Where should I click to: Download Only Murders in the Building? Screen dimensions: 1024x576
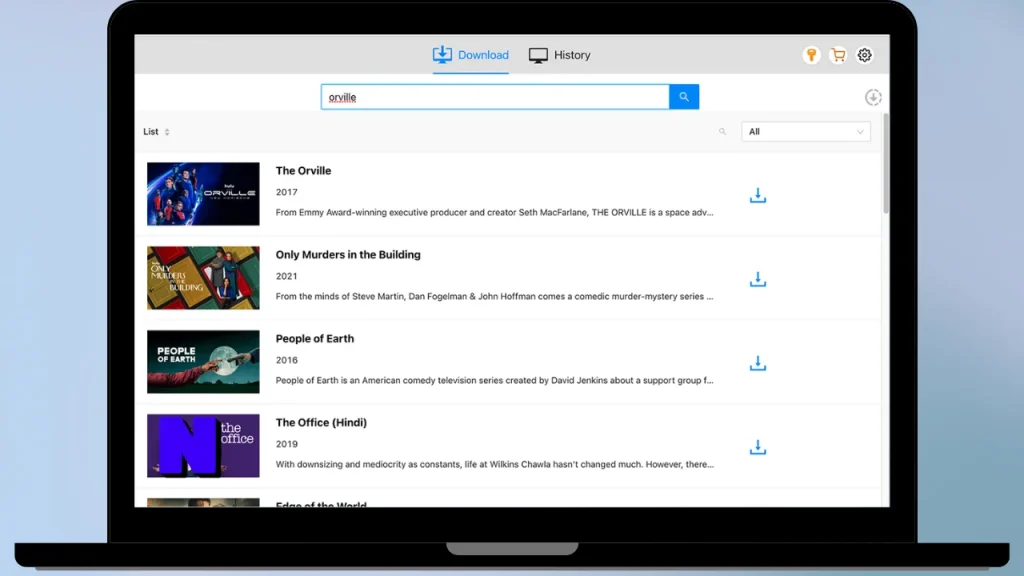pyautogui.click(x=758, y=279)
